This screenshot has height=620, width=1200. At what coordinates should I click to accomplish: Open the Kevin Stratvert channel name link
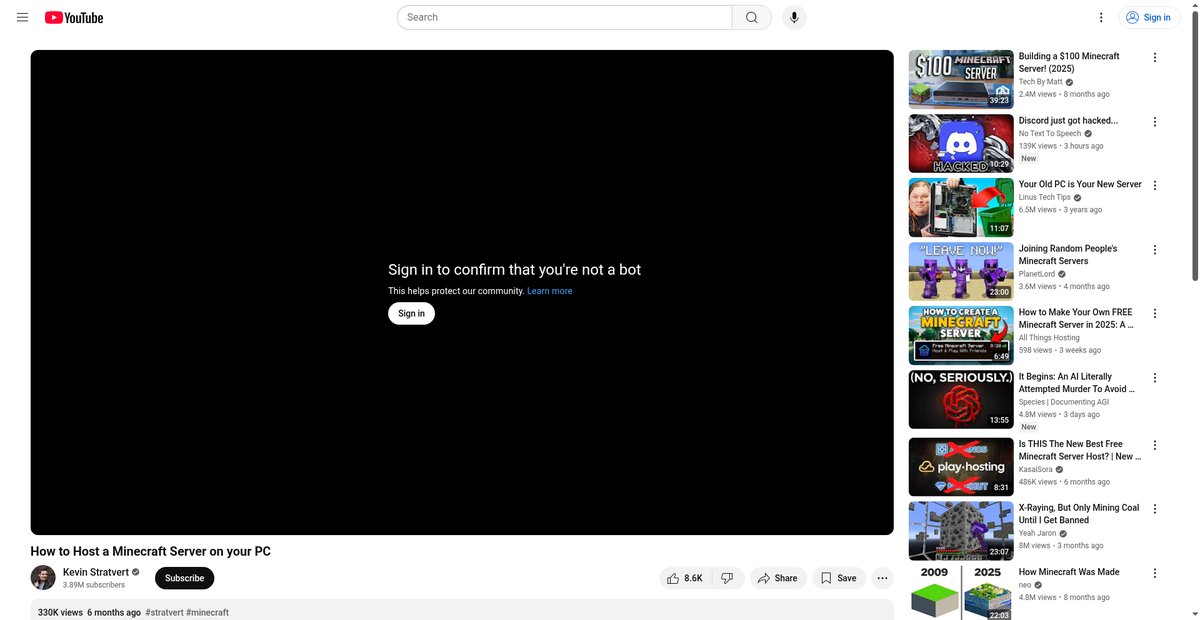click(95, 572)
